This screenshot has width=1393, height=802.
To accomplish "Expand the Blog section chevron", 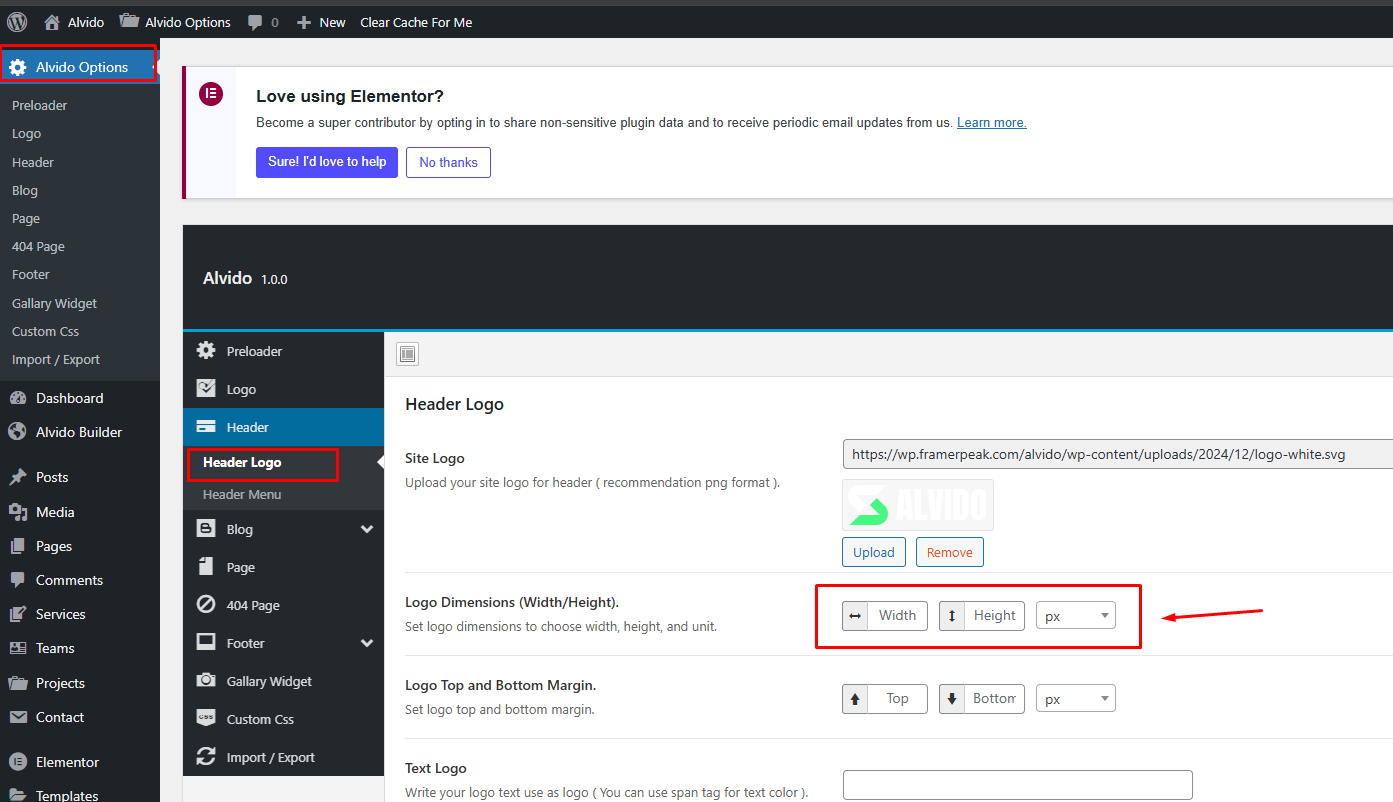I will pyautogui.click(x=367, y=529).
